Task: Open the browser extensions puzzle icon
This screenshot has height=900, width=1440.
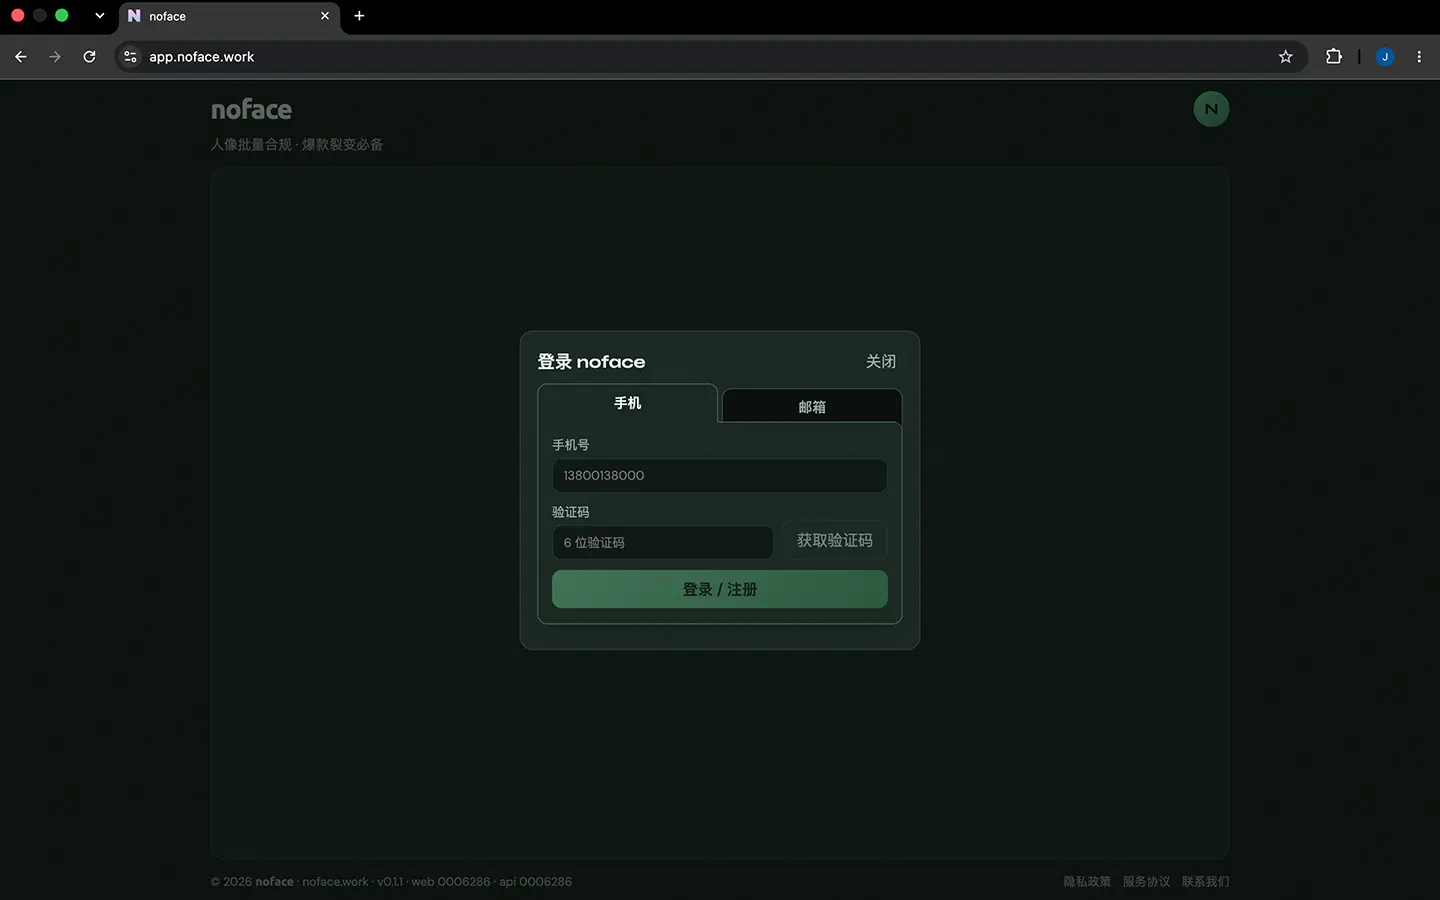Action: (1334, 57)
